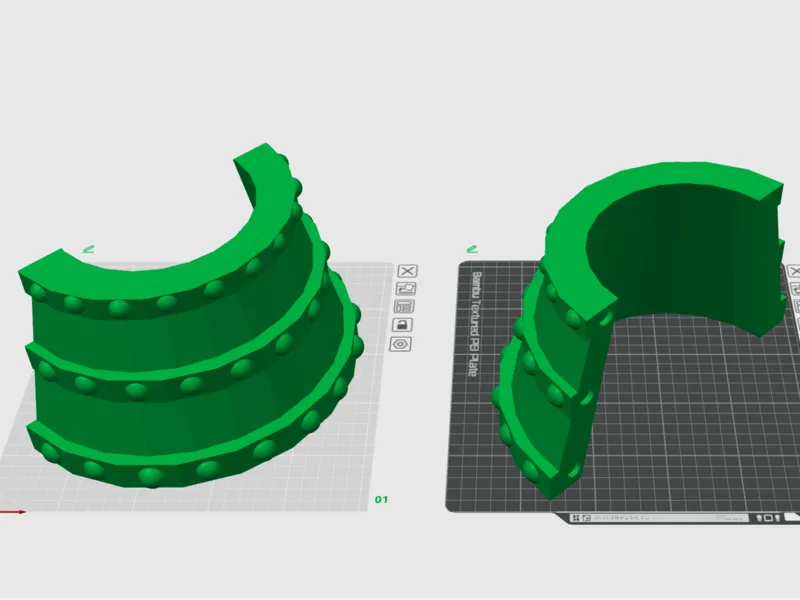Click pencil icon to rename dark textured plate
The width and height of the screenshot is (800, 600).
[x=472, y=249]
